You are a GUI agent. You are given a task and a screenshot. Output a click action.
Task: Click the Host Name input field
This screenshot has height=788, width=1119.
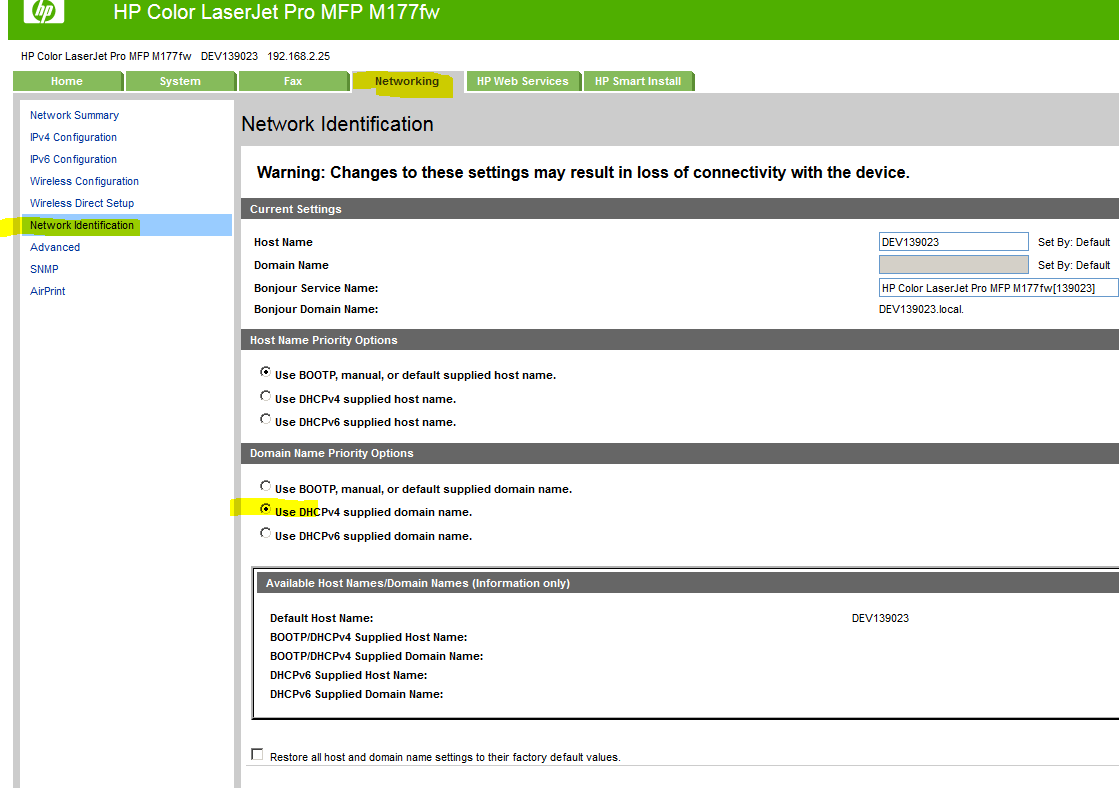pos(952,242)
